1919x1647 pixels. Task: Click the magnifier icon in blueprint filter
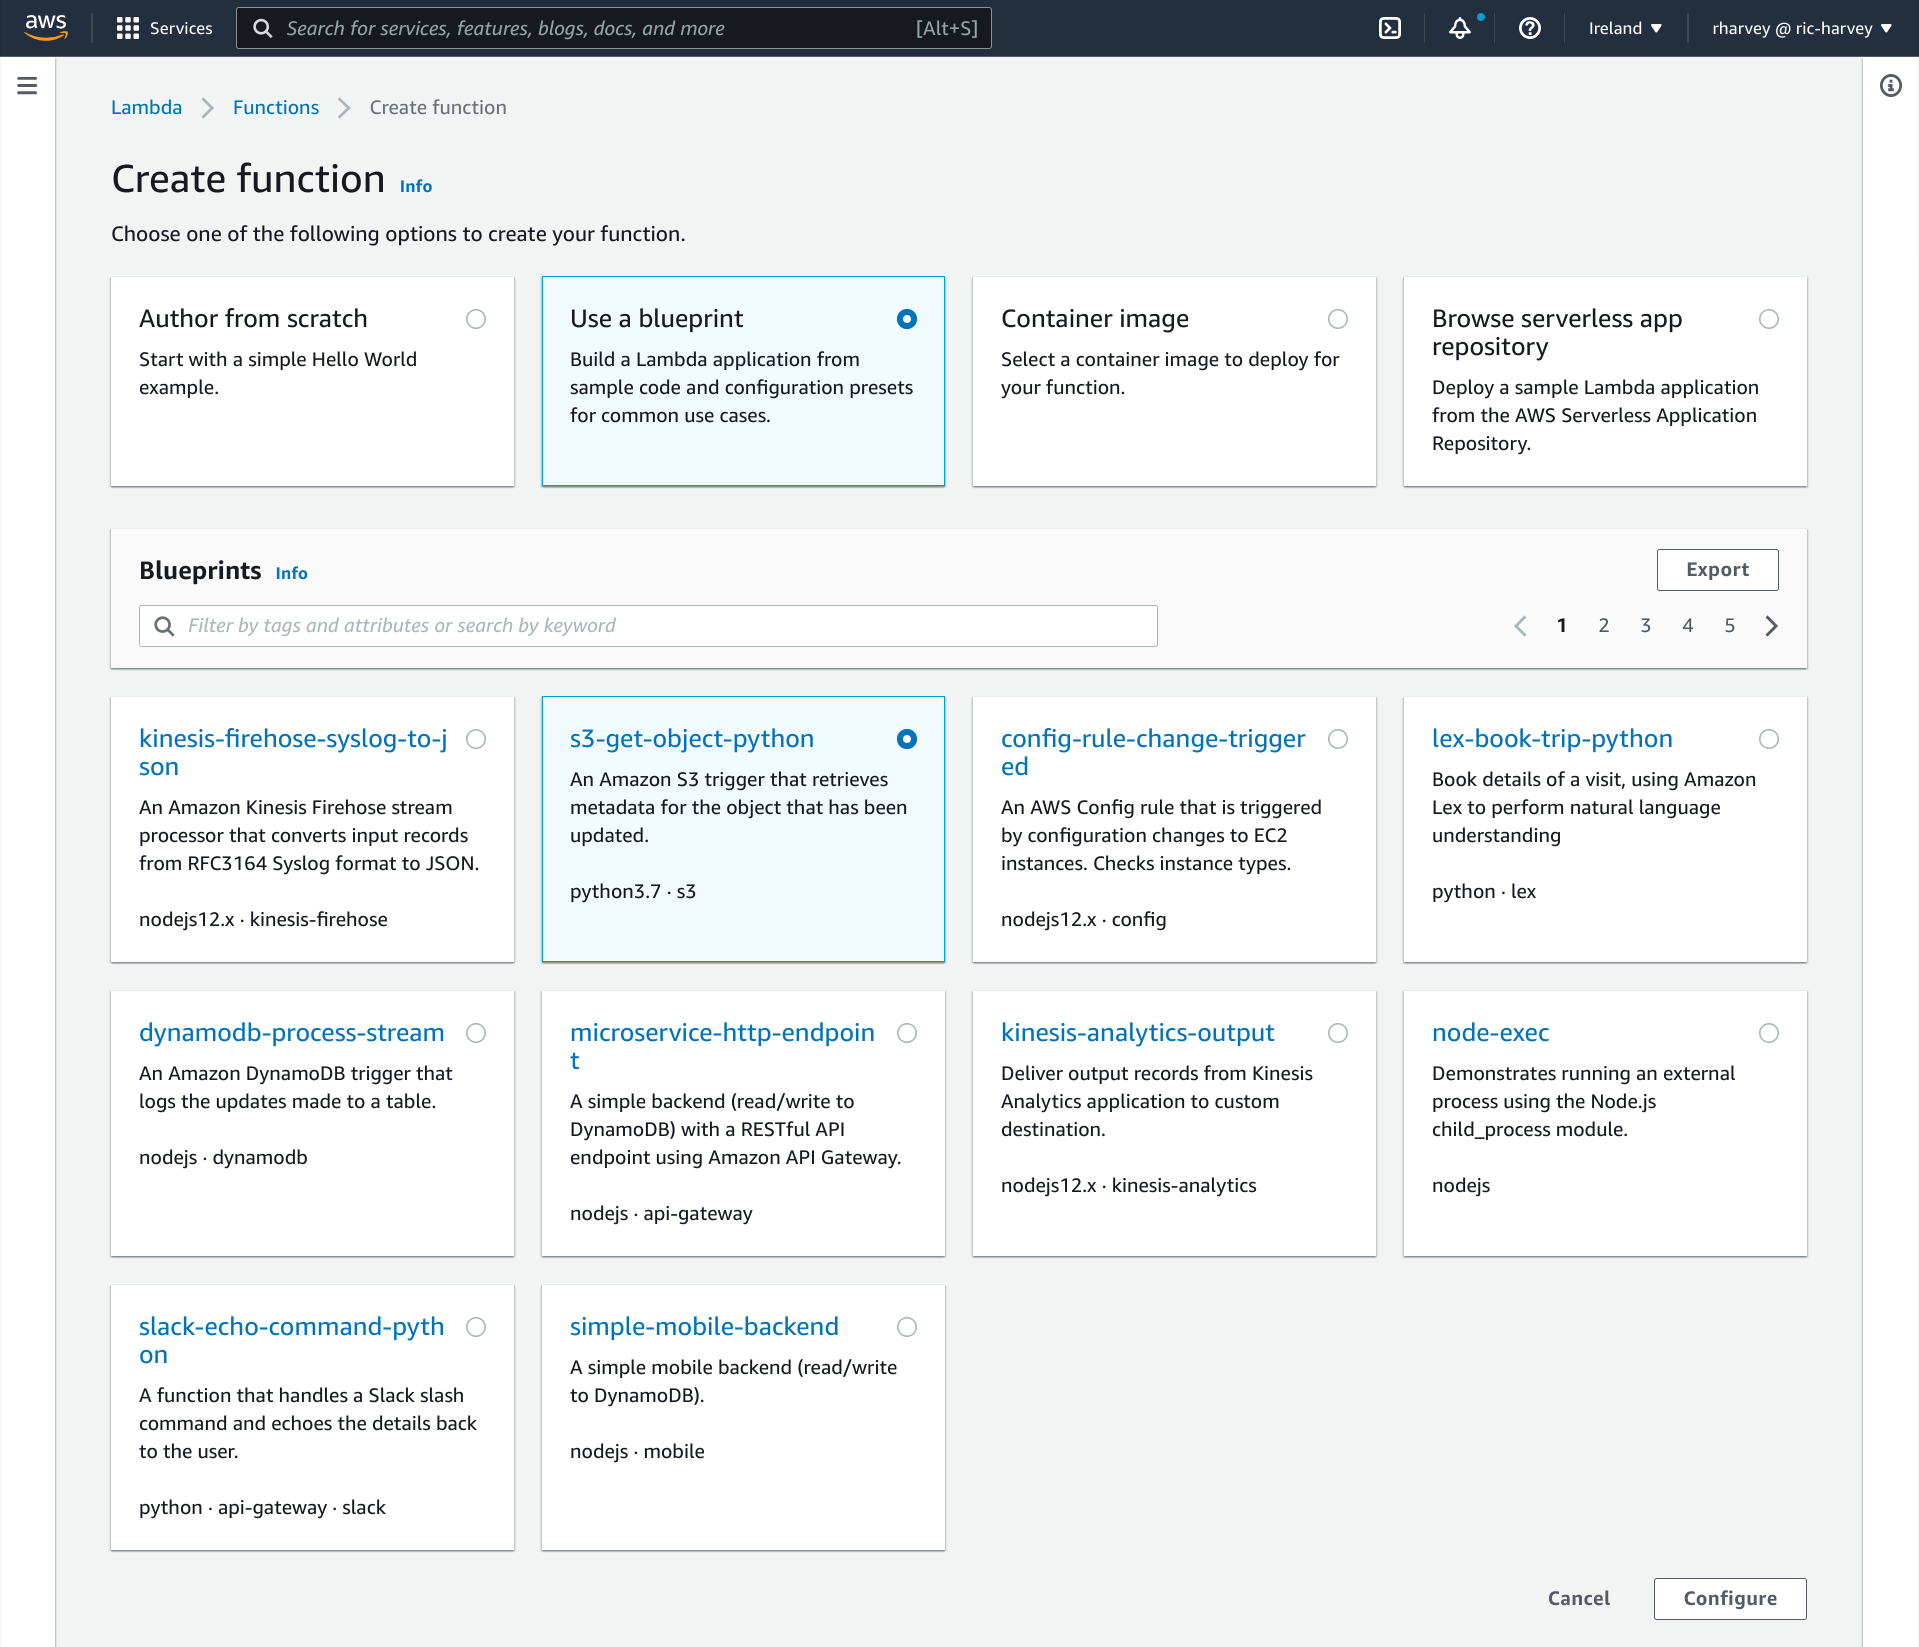164,626
